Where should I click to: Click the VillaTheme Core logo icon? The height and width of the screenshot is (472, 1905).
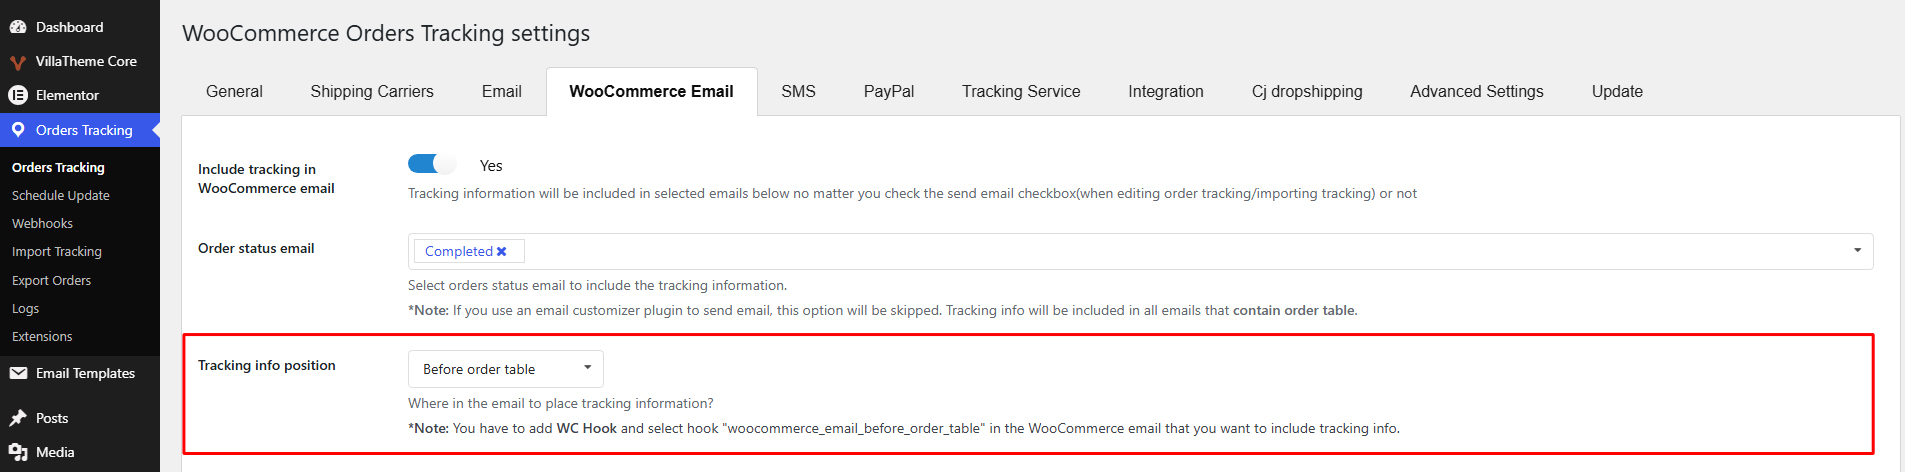[18, 62]
